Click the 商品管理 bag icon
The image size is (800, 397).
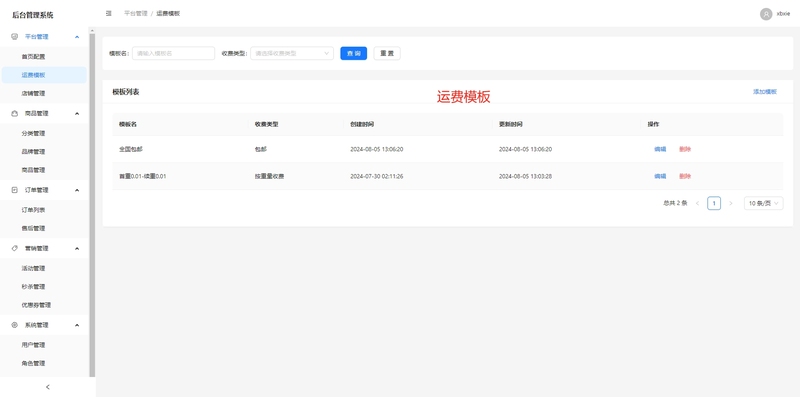pyautogui.click(x=14, y=113)
